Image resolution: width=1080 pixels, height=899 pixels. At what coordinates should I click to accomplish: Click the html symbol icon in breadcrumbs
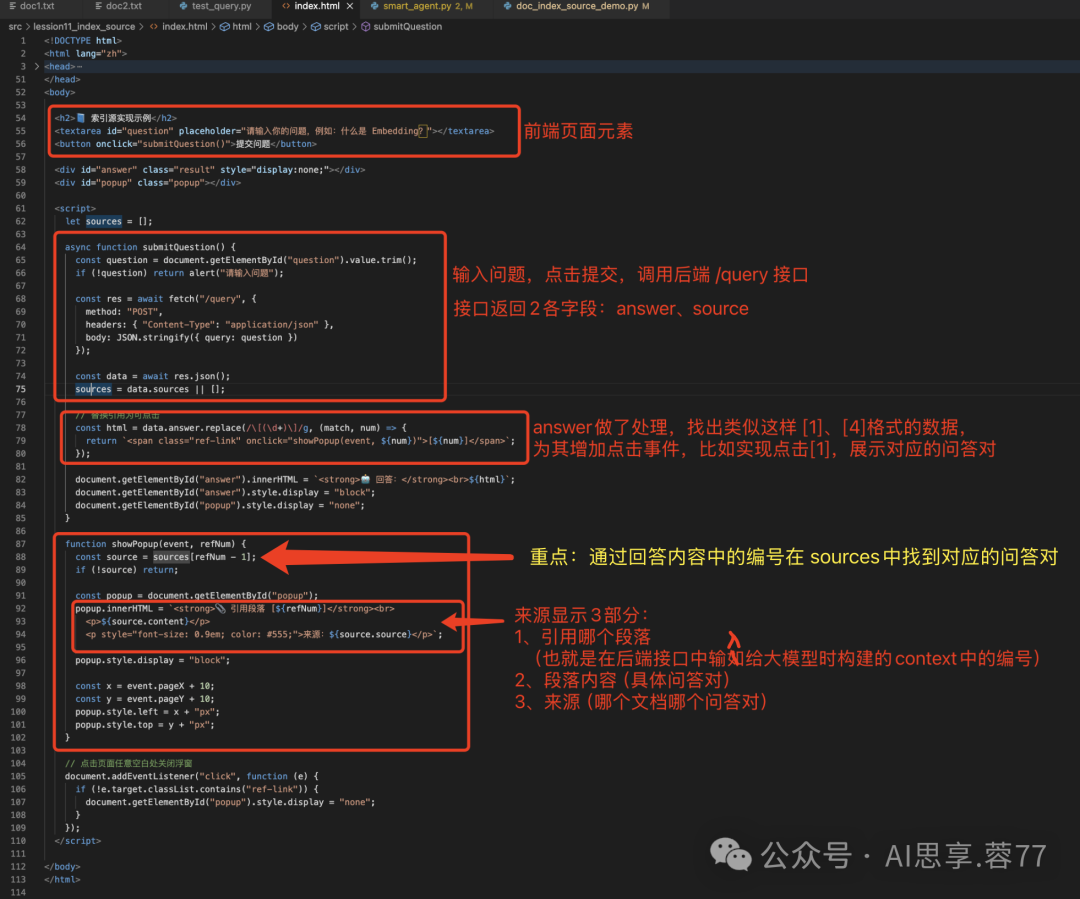(x=223, y=26)
